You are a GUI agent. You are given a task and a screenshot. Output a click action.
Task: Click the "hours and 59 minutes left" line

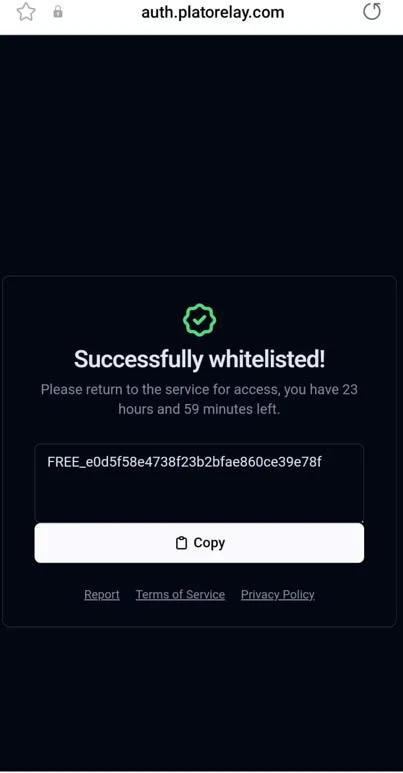(199, 409)
